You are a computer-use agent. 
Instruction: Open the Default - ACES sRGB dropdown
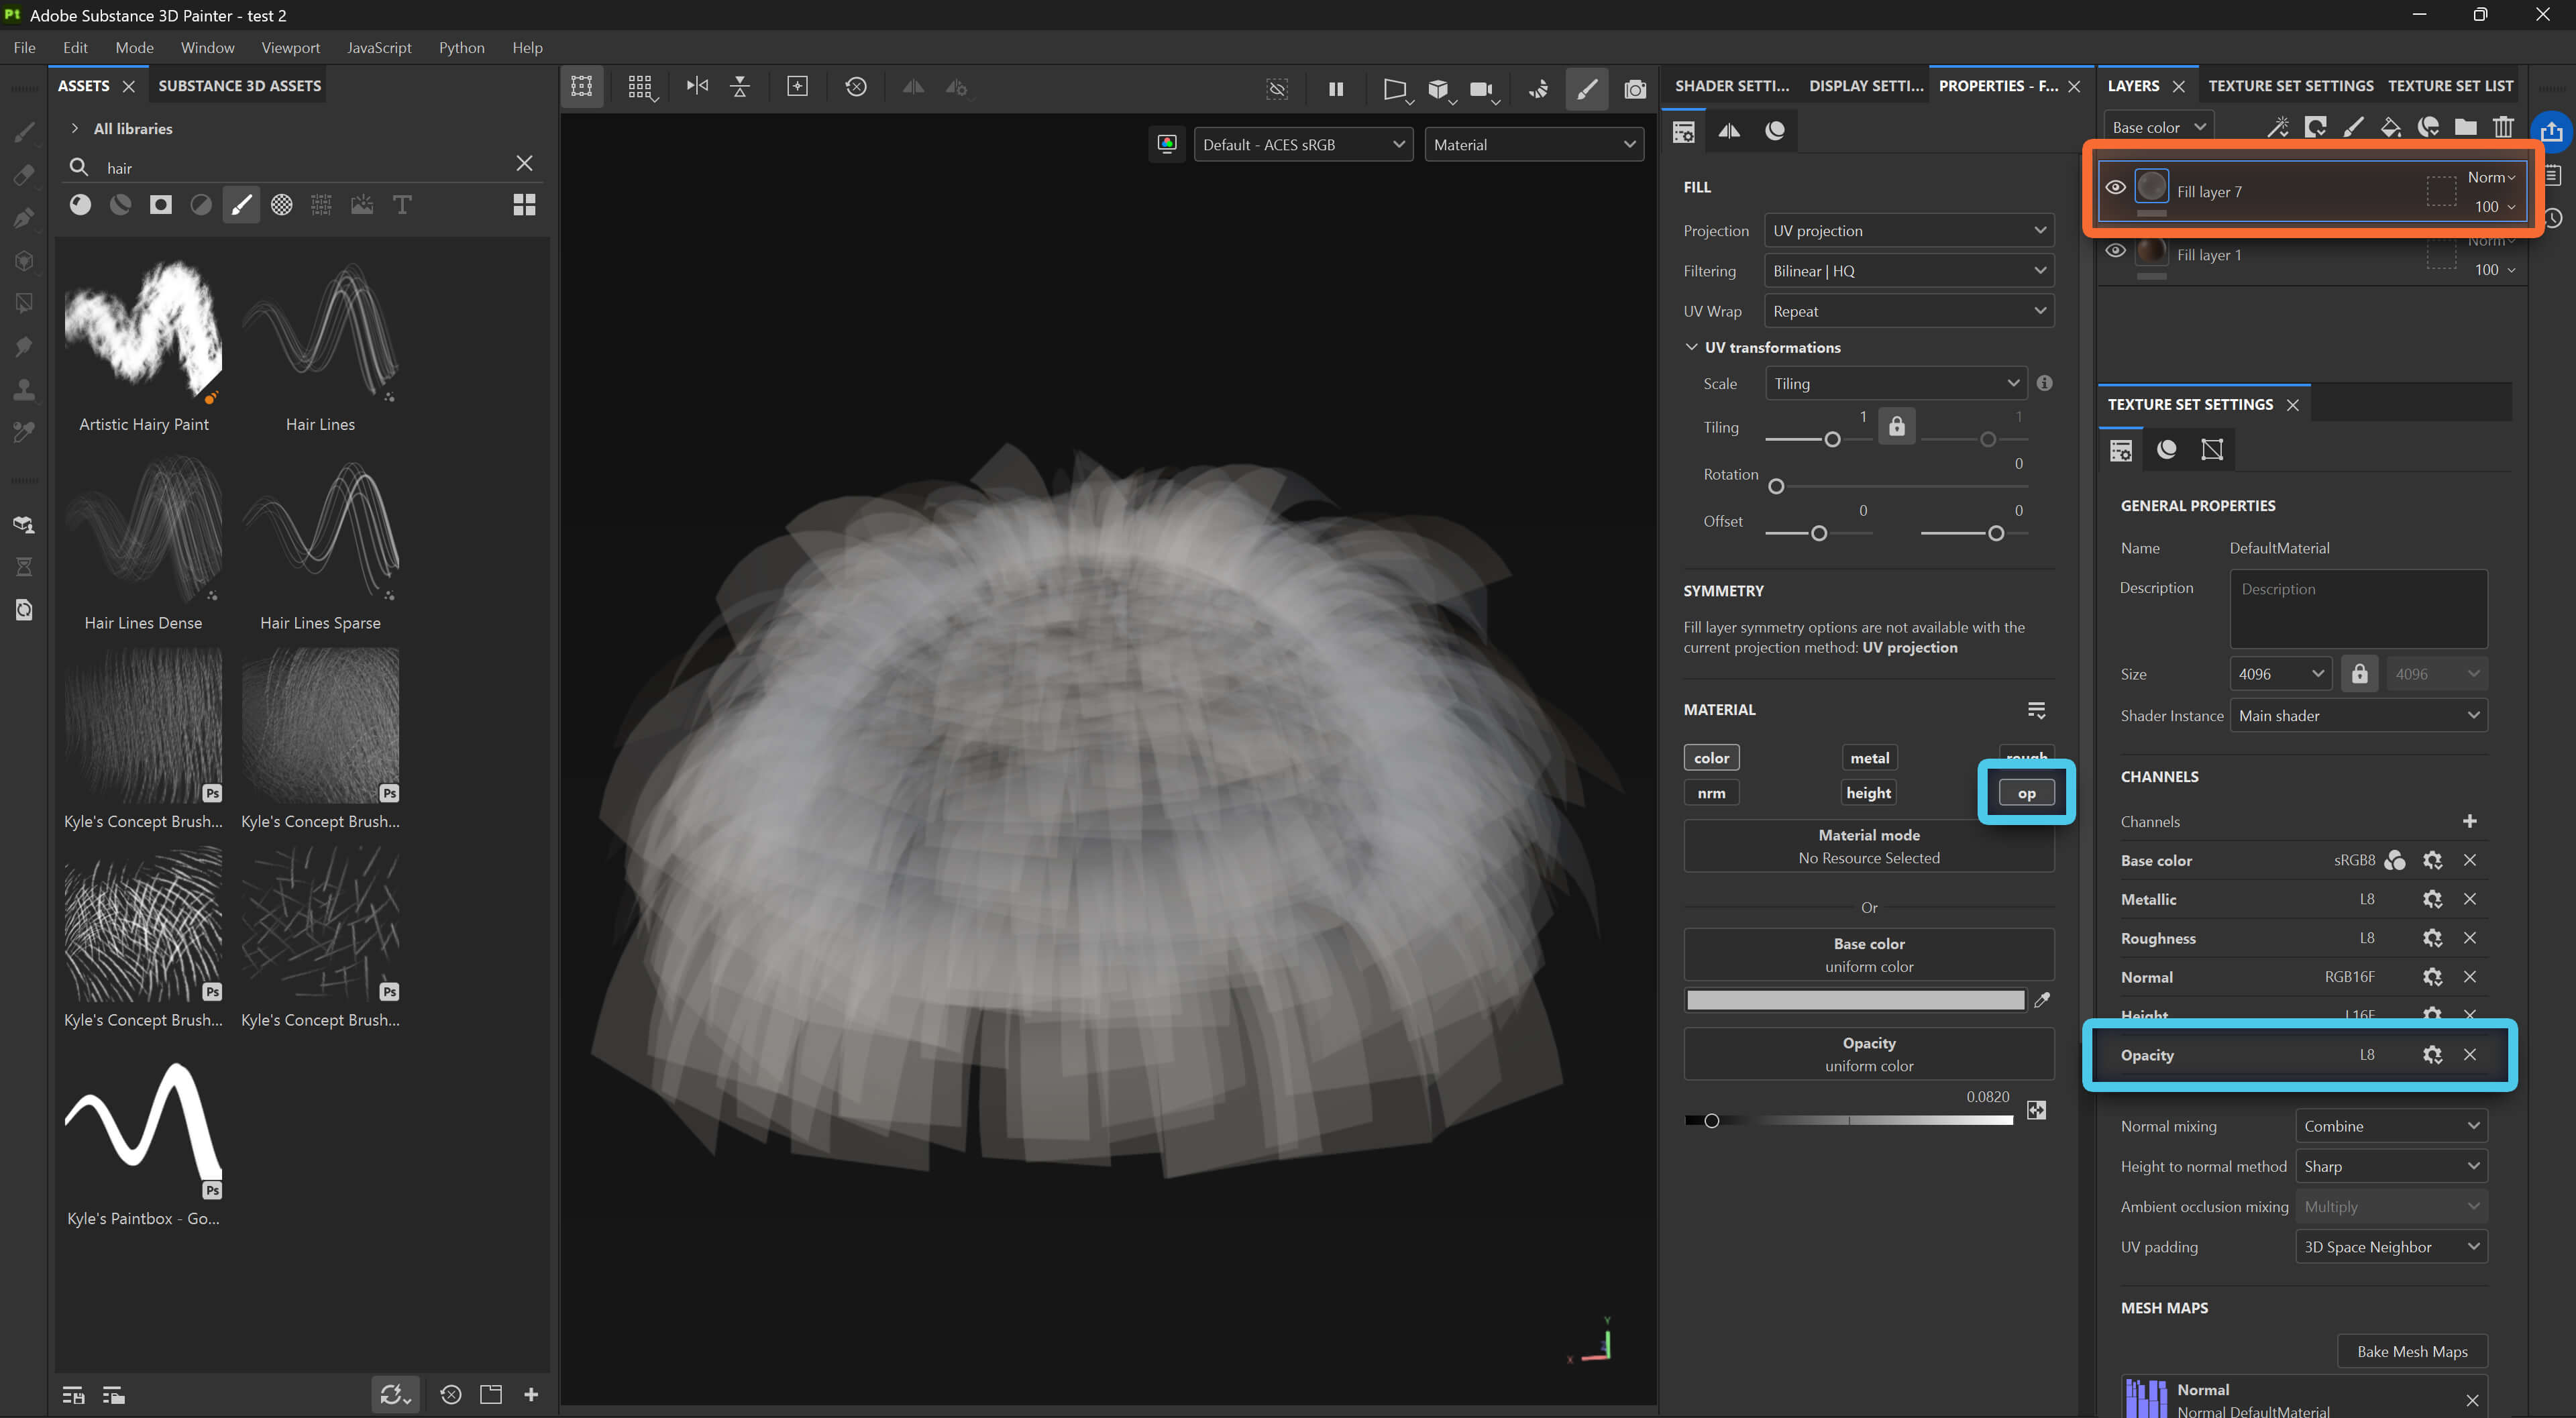[1303, 145]
